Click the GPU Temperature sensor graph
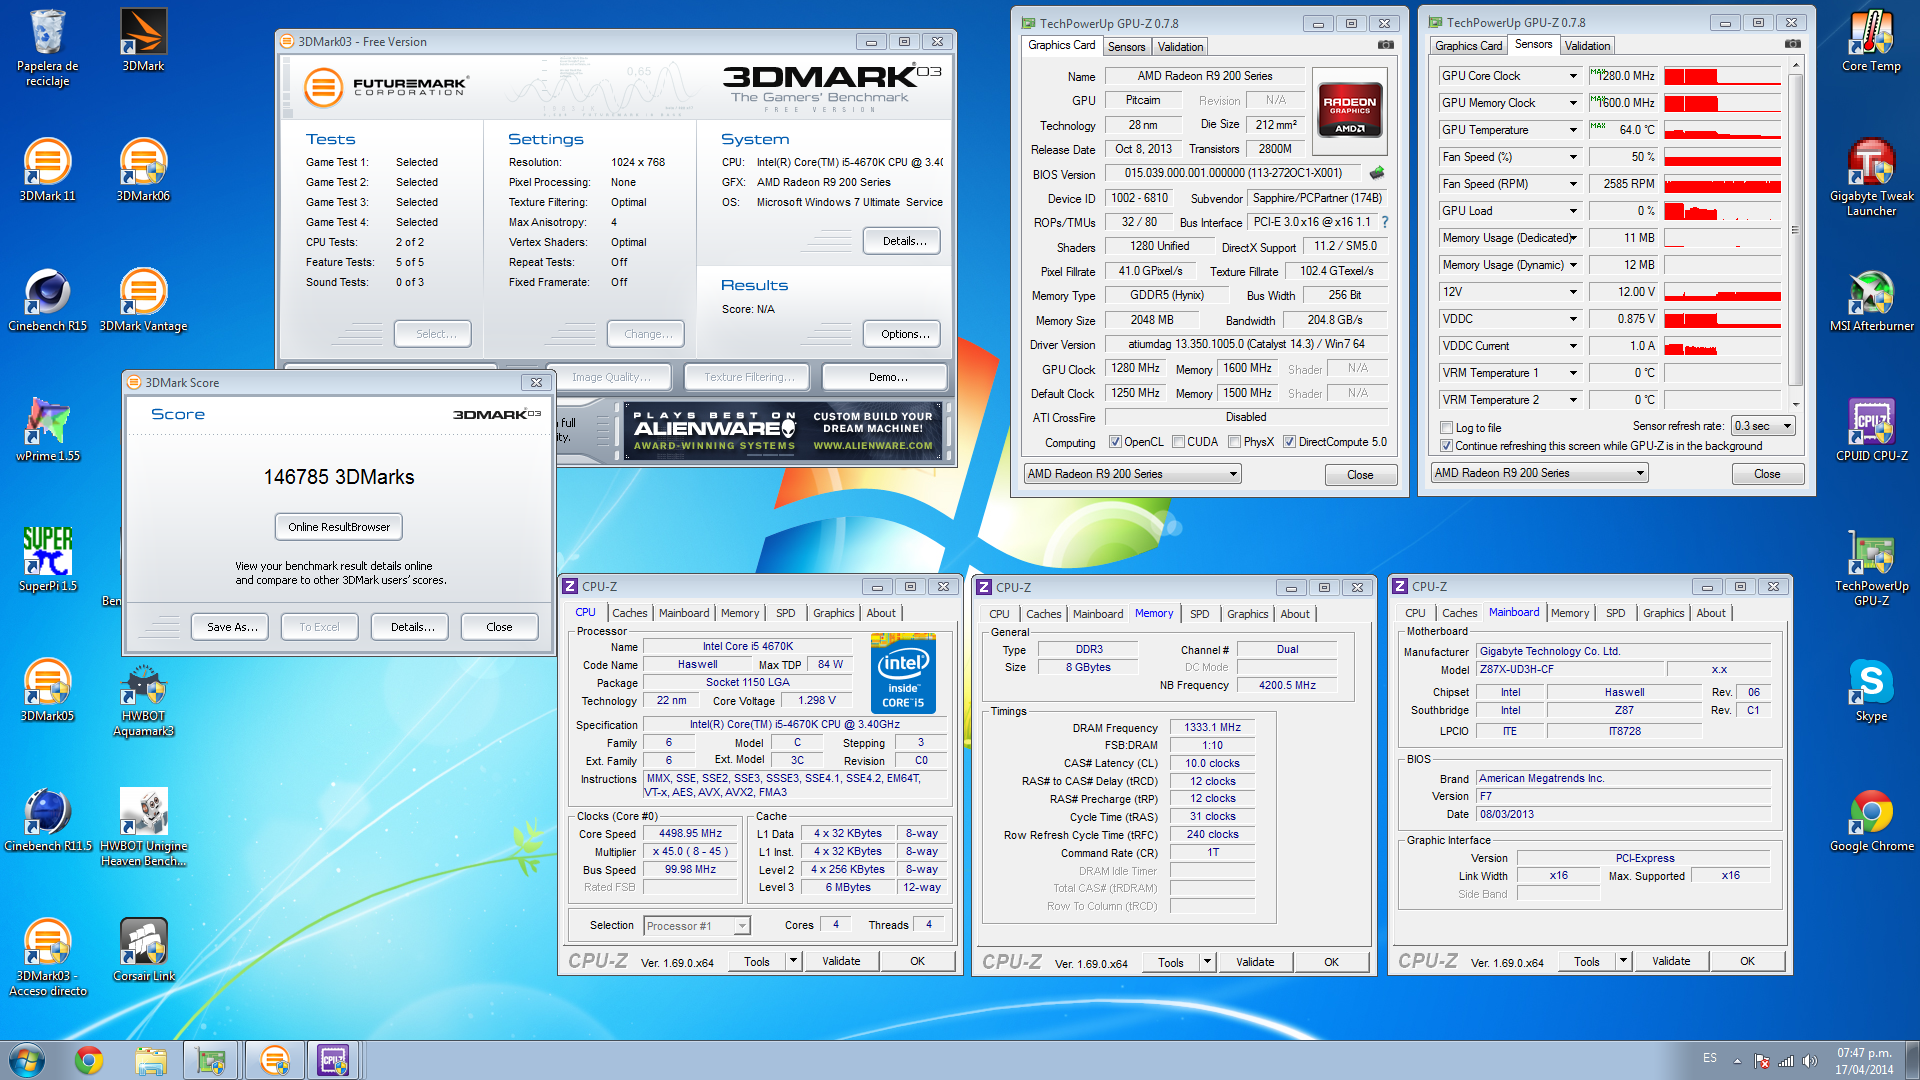The width and height of the screenshot is (1920, 1080). coord(1722,130)
